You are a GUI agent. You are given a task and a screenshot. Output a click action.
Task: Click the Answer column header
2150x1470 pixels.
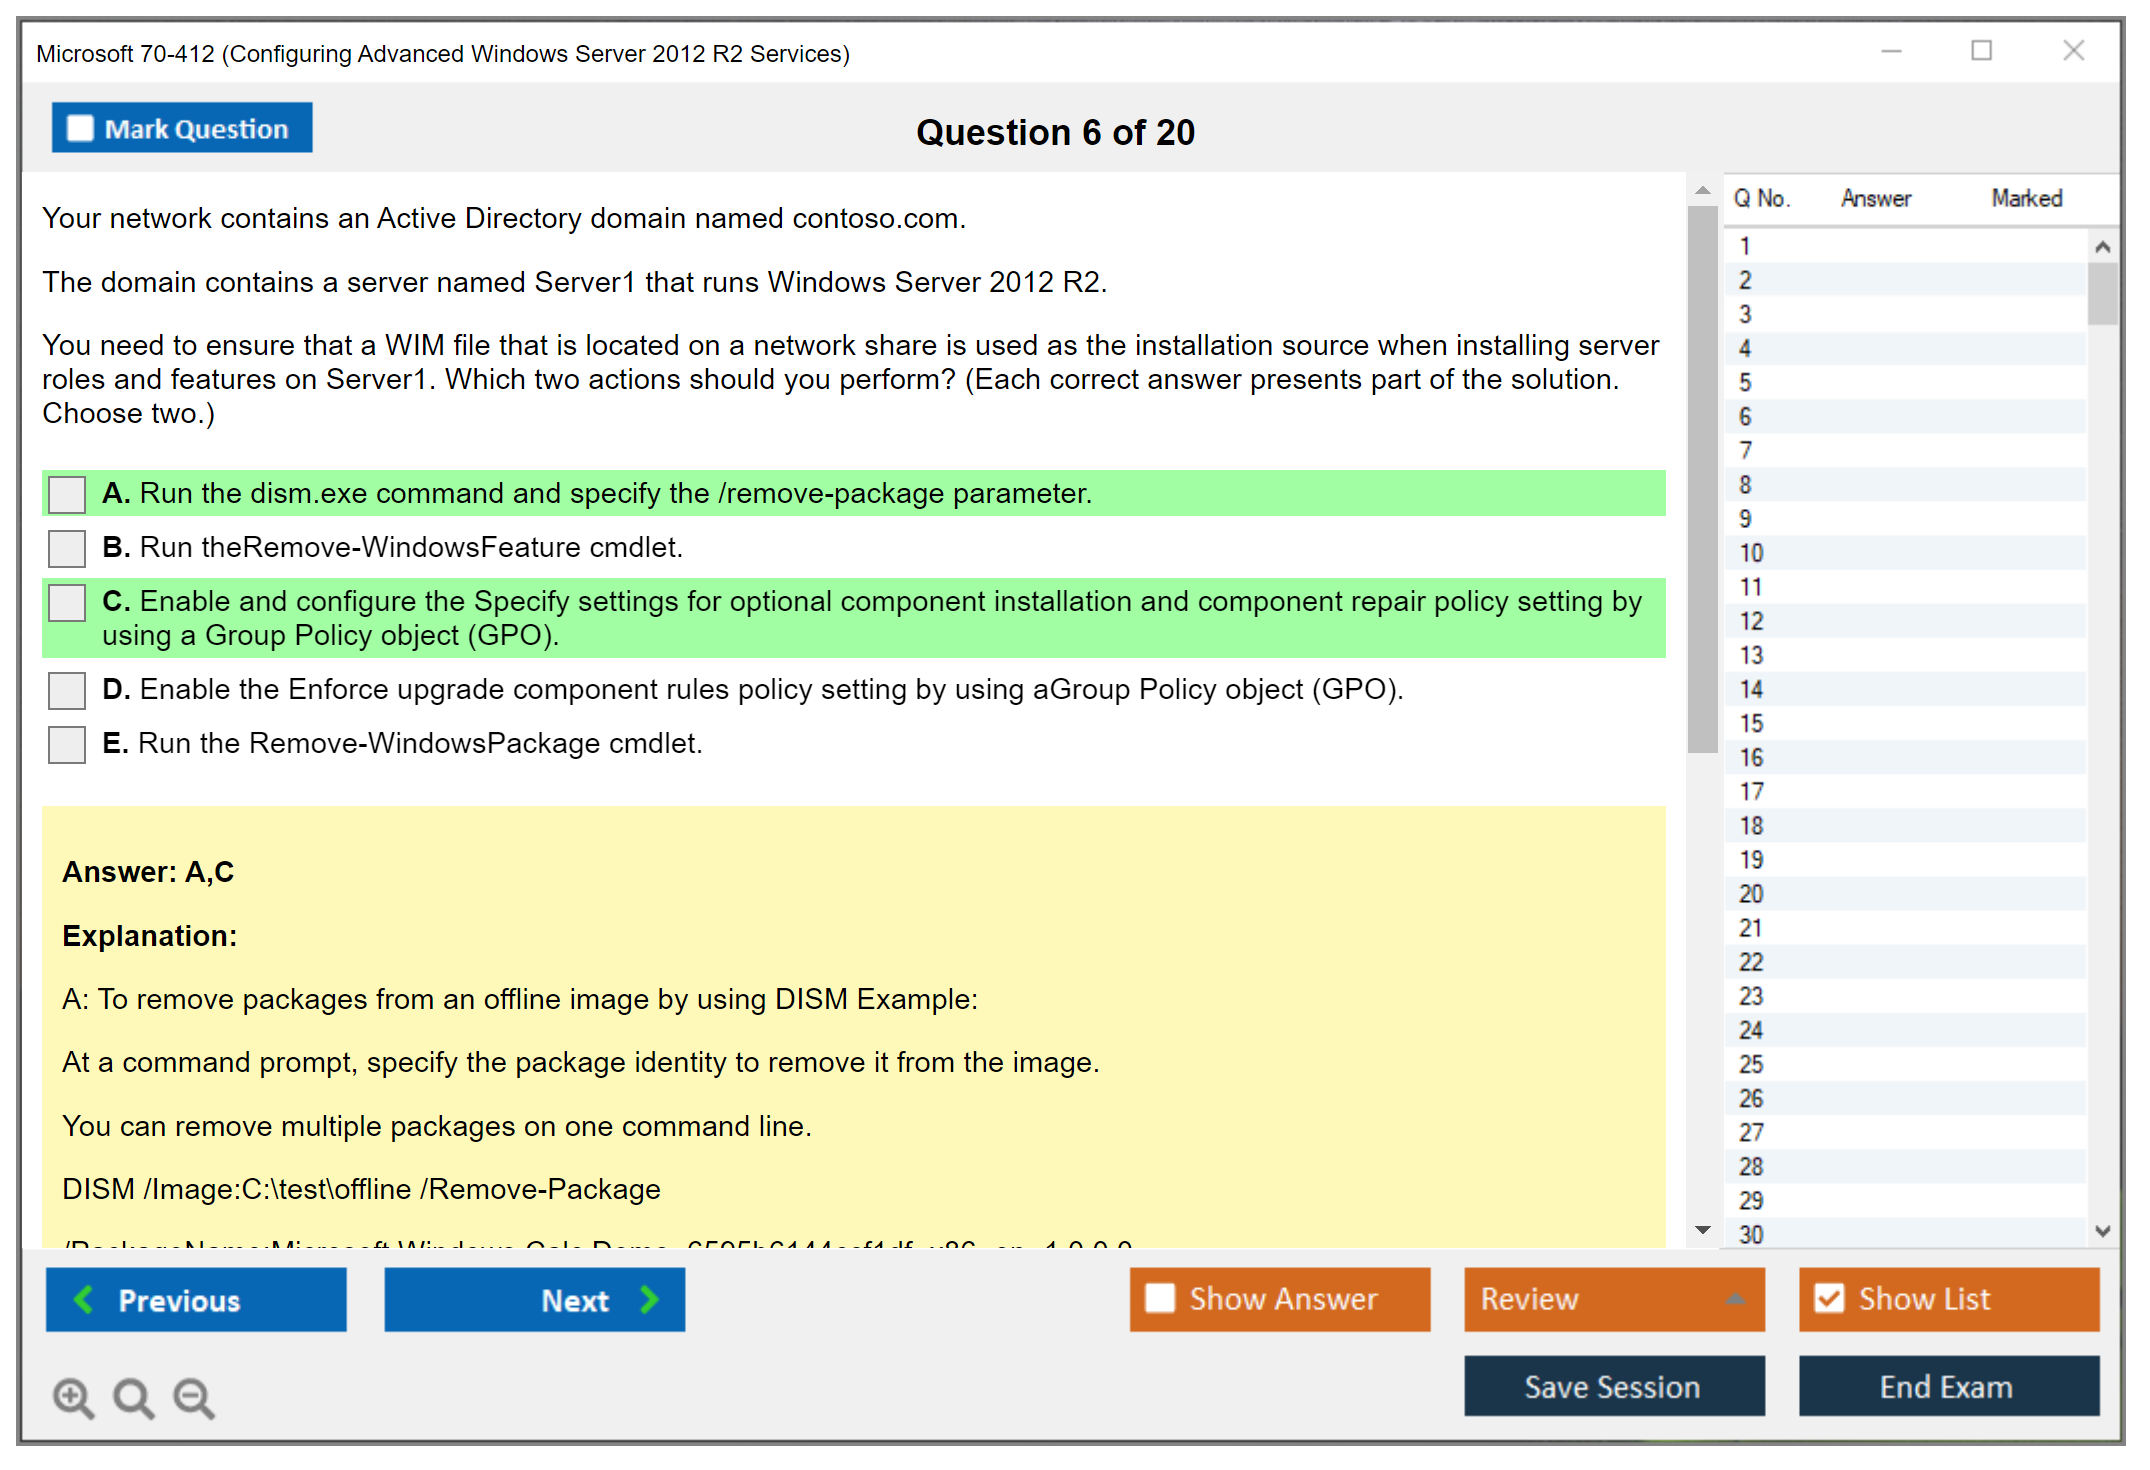[1875, 198]
